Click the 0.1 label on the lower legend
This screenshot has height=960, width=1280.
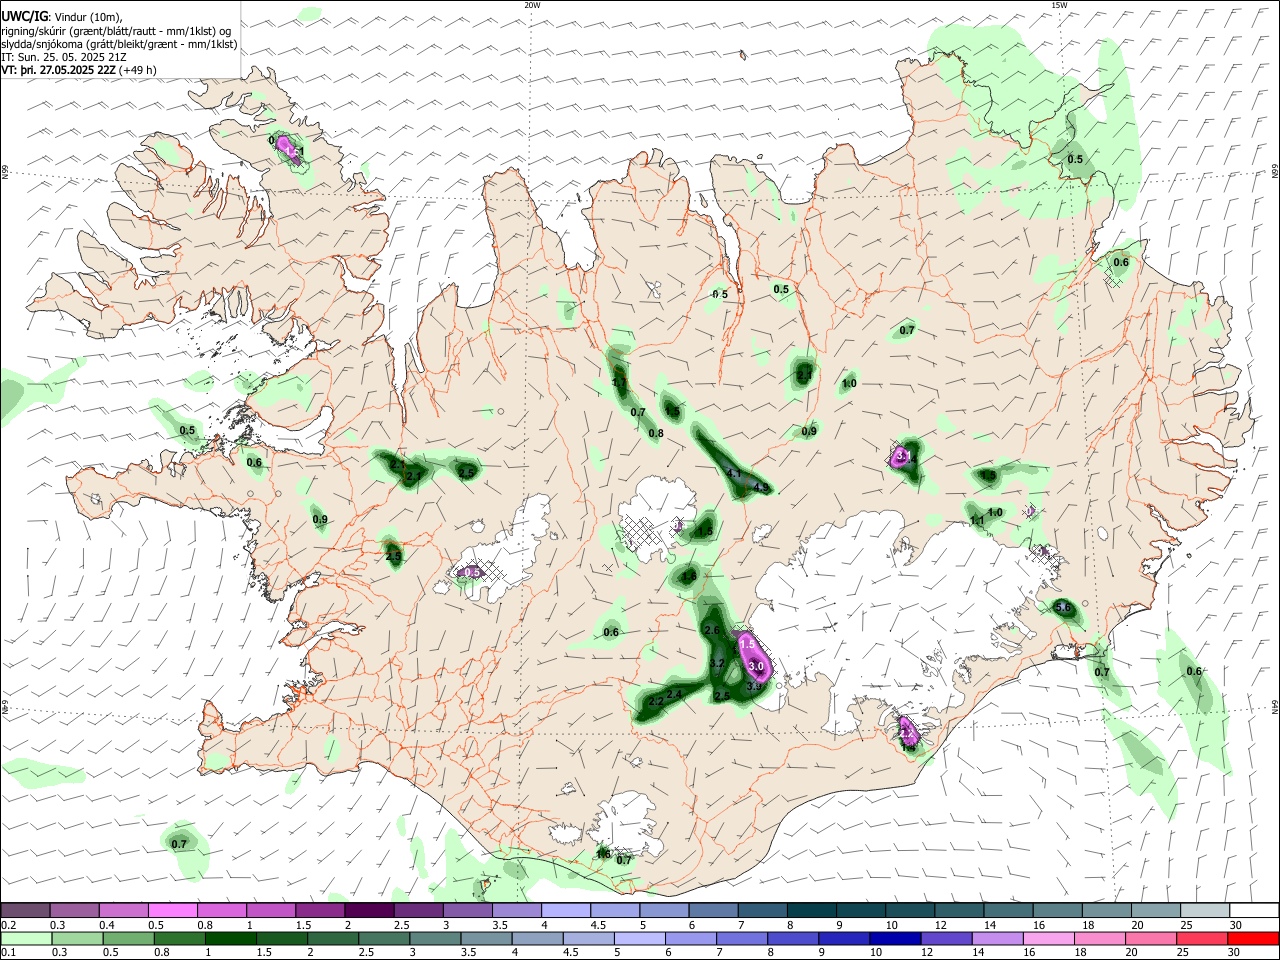8,952
